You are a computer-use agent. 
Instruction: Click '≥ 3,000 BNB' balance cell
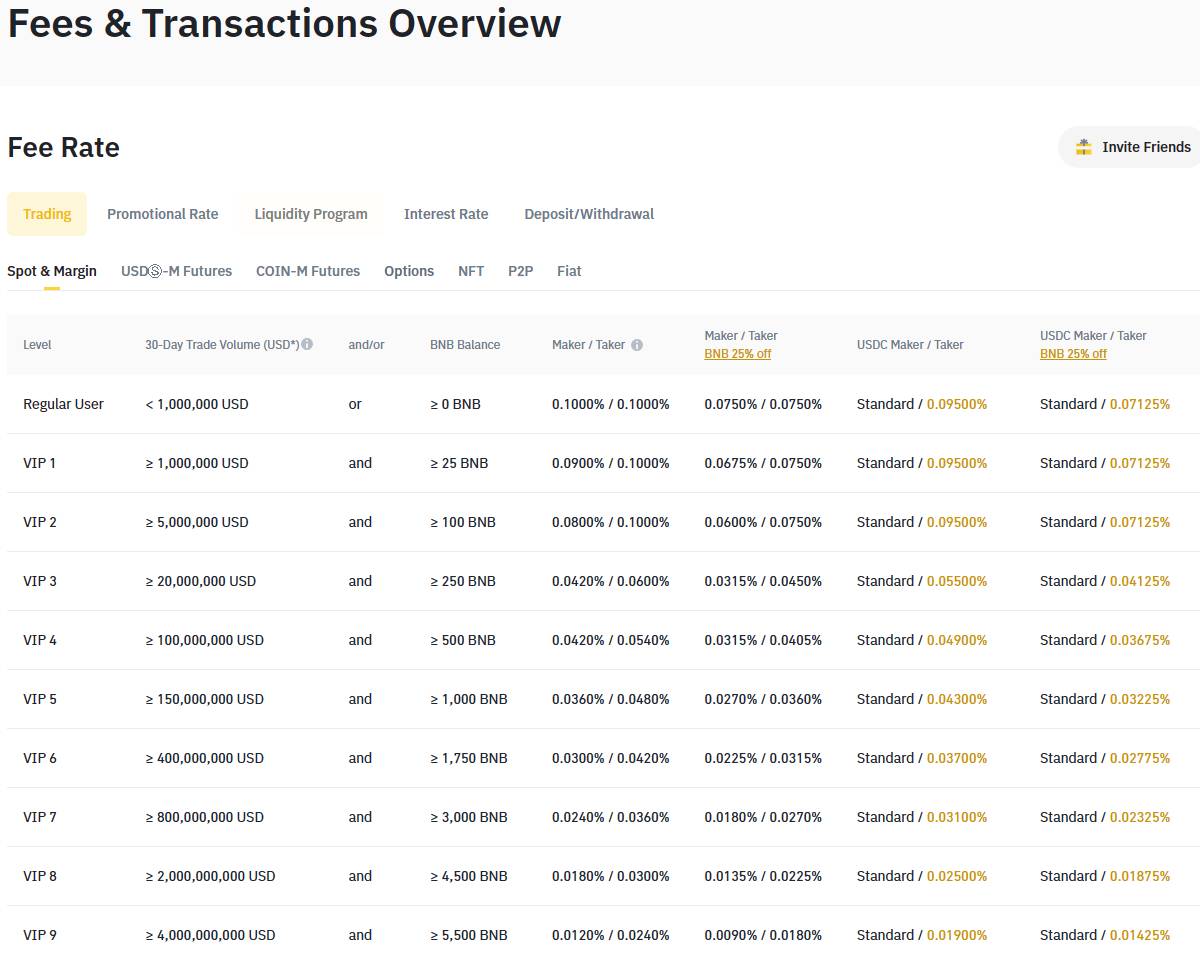point(469,817)
